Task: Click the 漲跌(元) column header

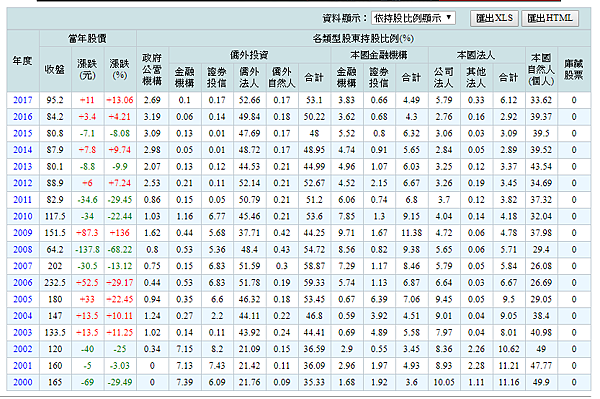Action: point(87,70)
